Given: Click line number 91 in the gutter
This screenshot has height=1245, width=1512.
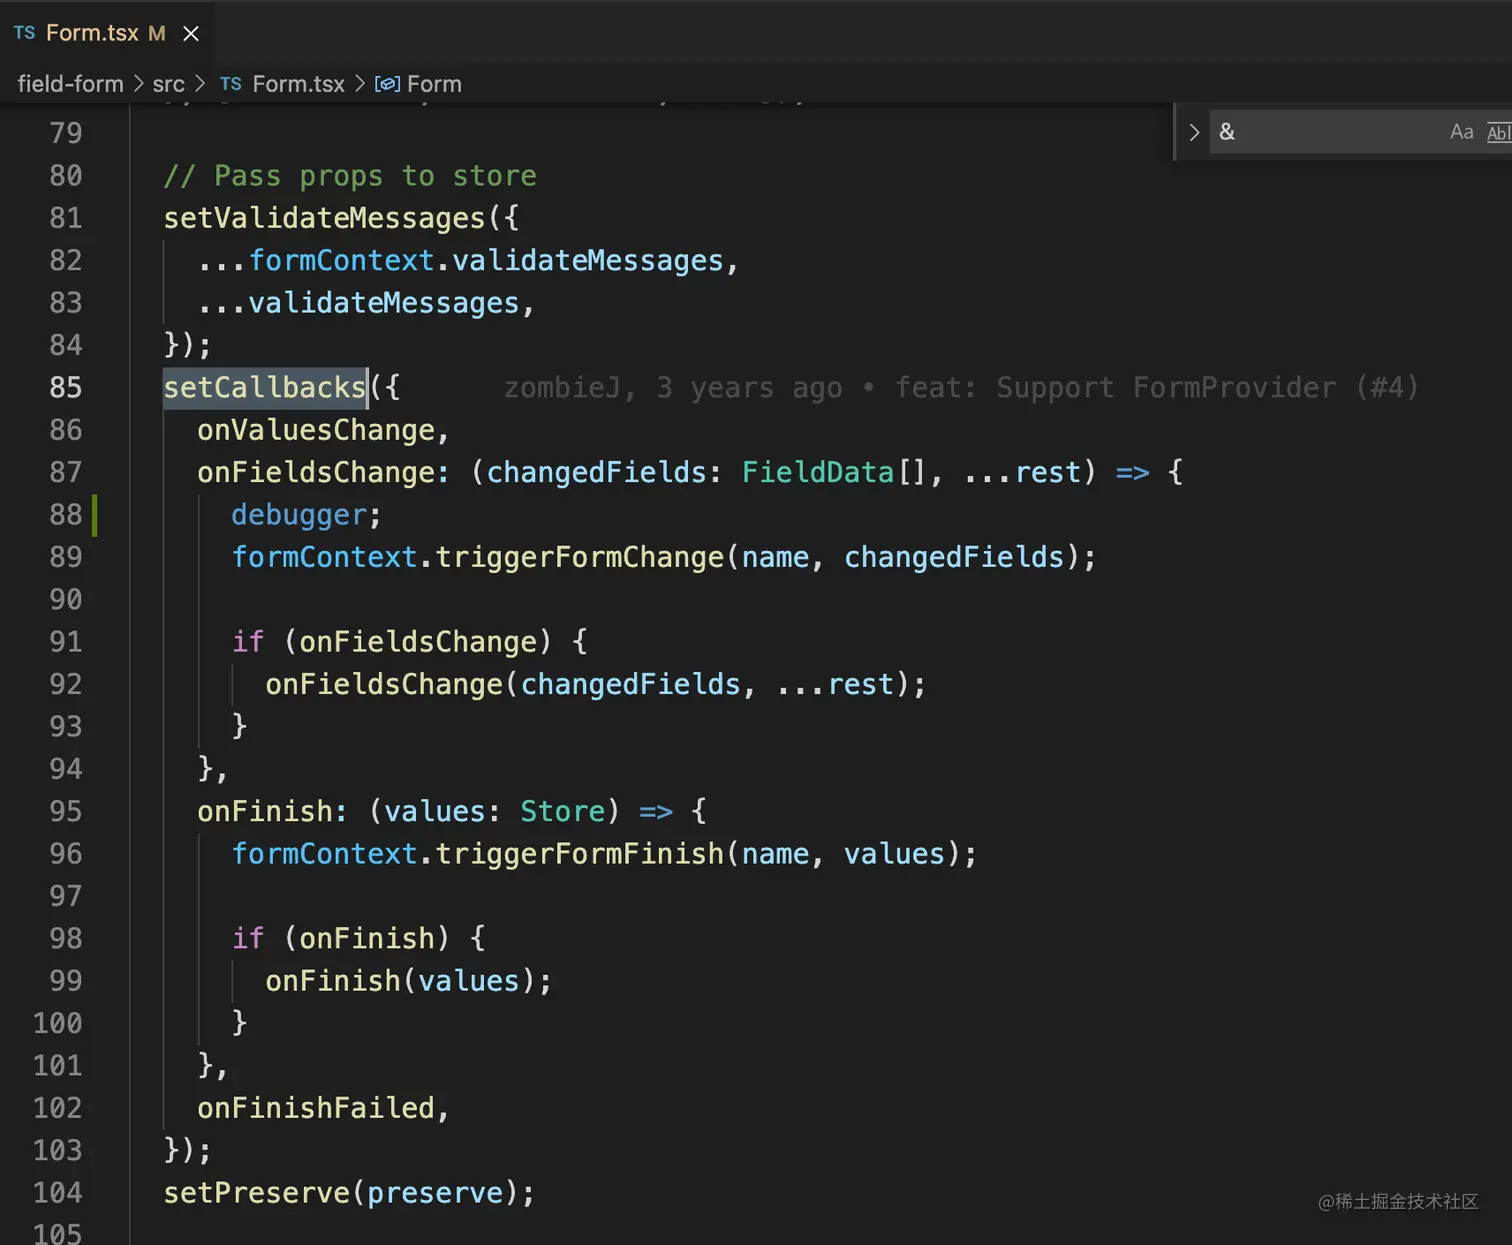Looking at the screenshot, I should tap(66, 642).
